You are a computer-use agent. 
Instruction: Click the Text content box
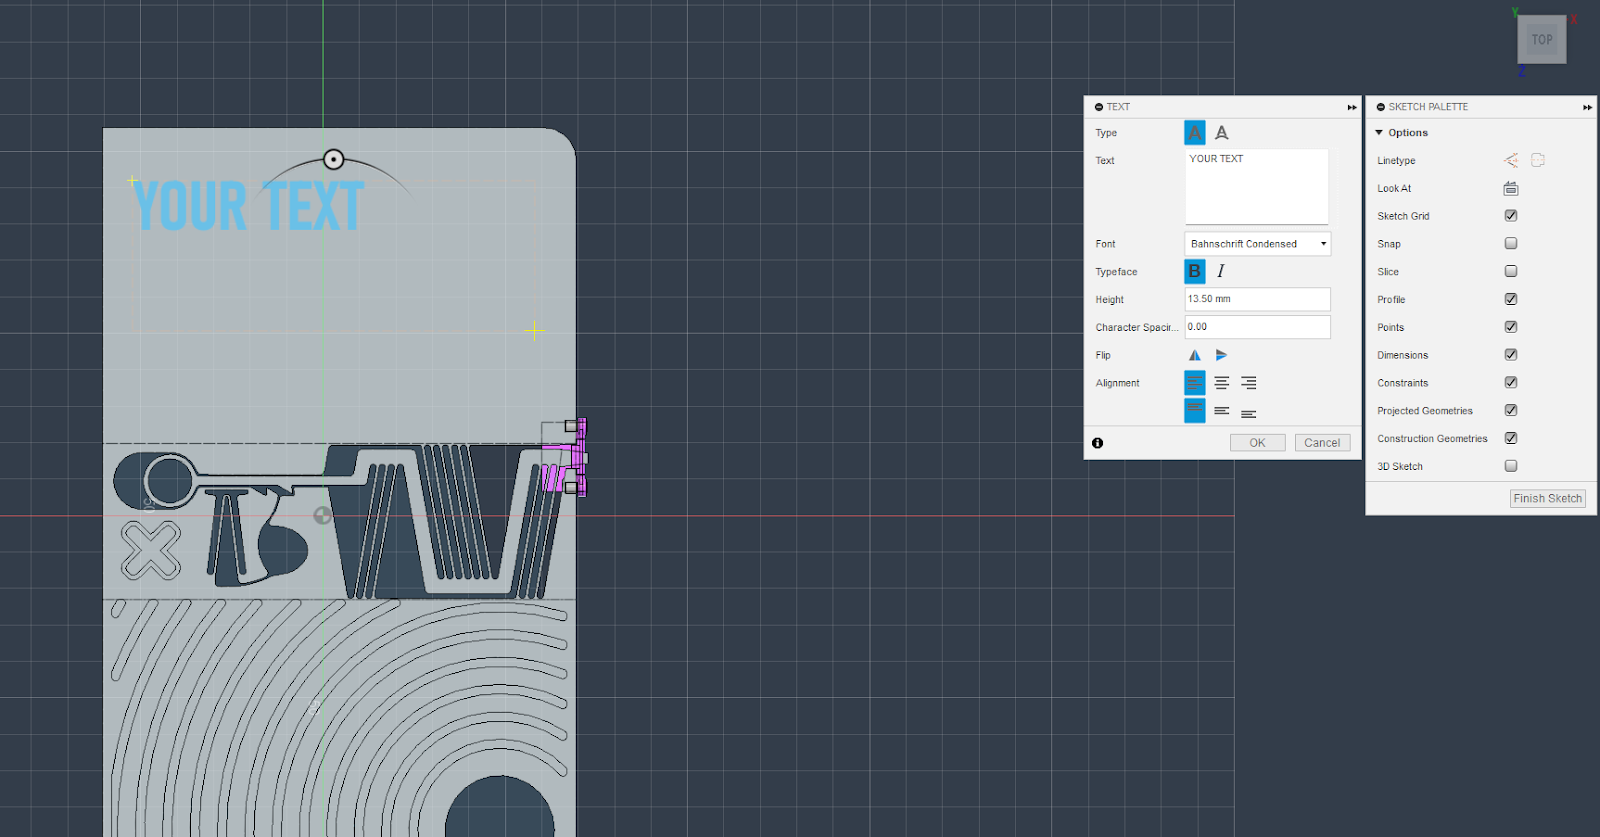click(x=1257, y=187)
